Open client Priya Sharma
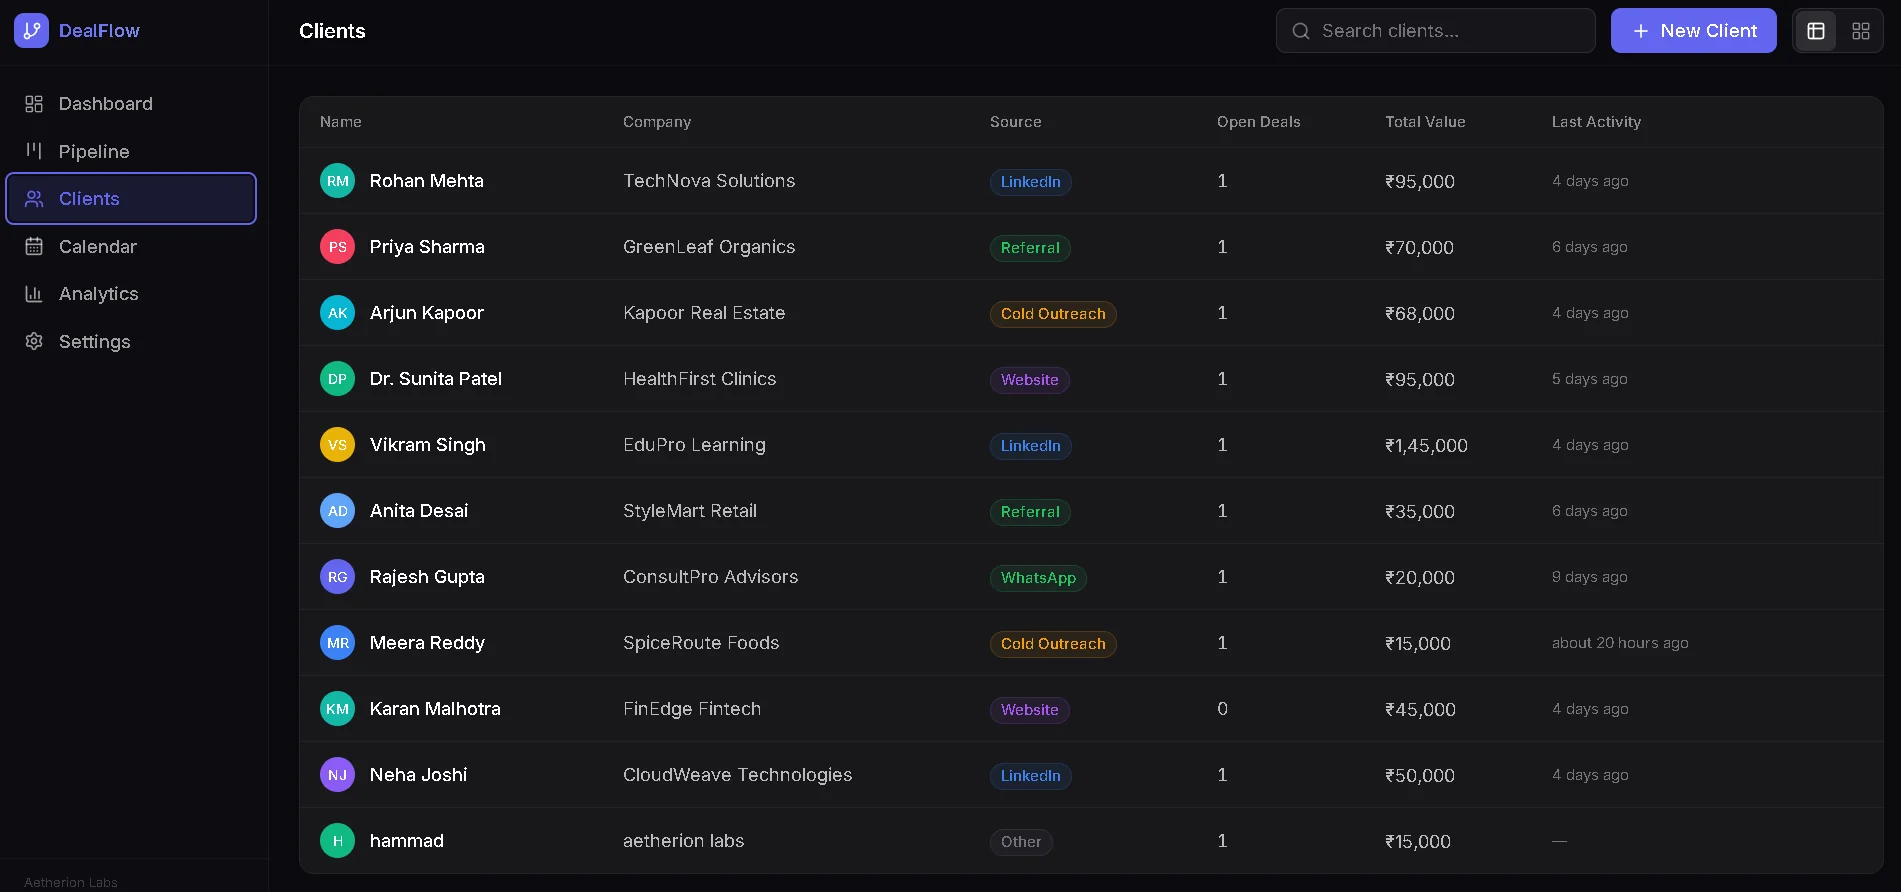 (x=427, y=247)
